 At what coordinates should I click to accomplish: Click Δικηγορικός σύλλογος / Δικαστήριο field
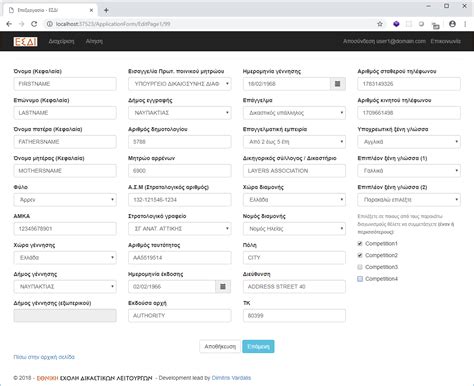click(294, 171)
